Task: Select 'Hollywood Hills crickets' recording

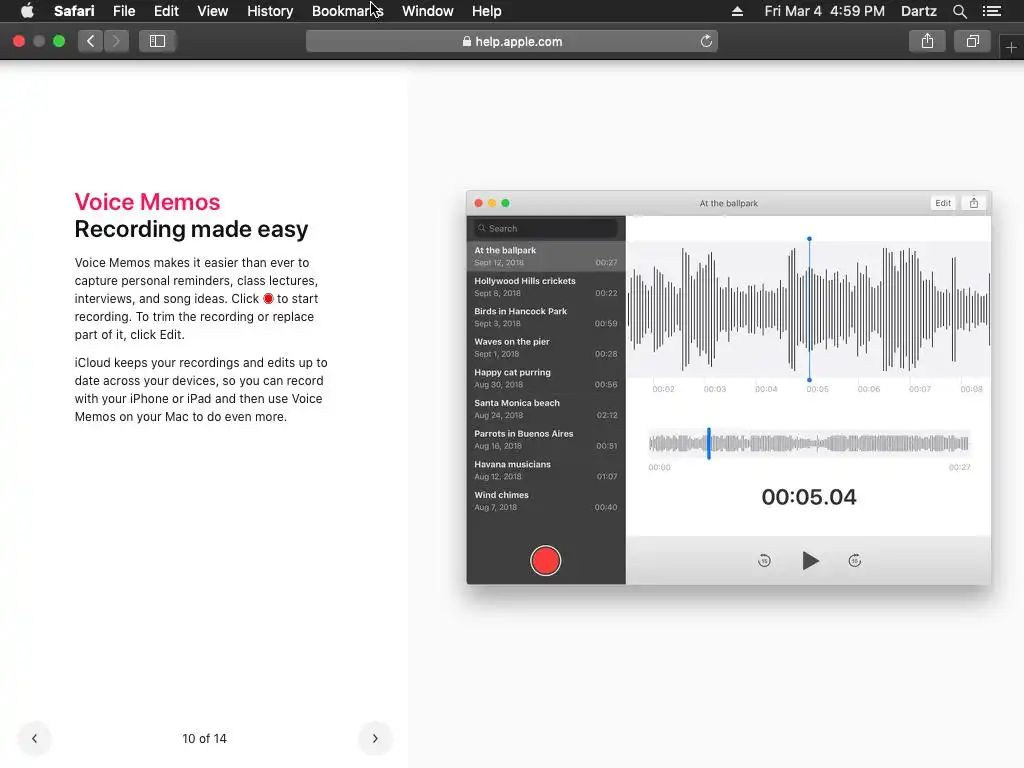Action: (x=546, y=287)
